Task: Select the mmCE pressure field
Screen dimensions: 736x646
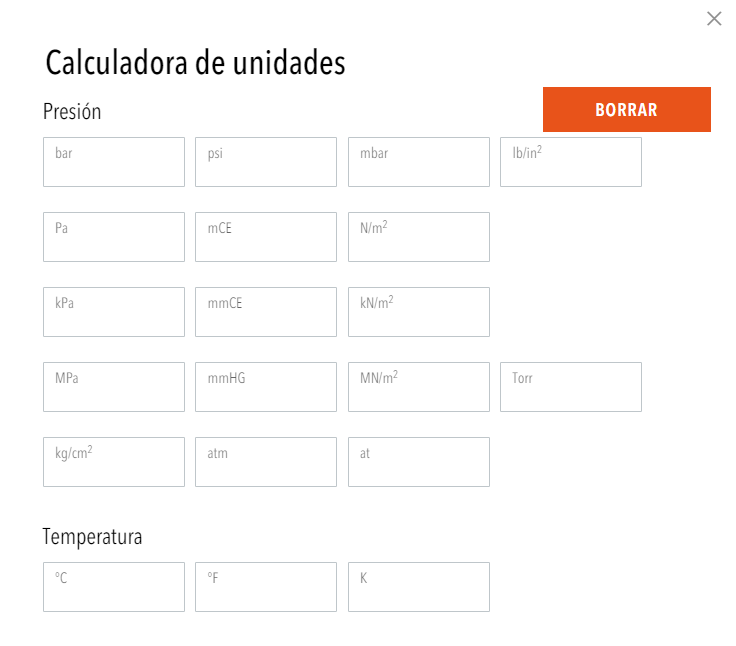Action: (x=266, y=312)
